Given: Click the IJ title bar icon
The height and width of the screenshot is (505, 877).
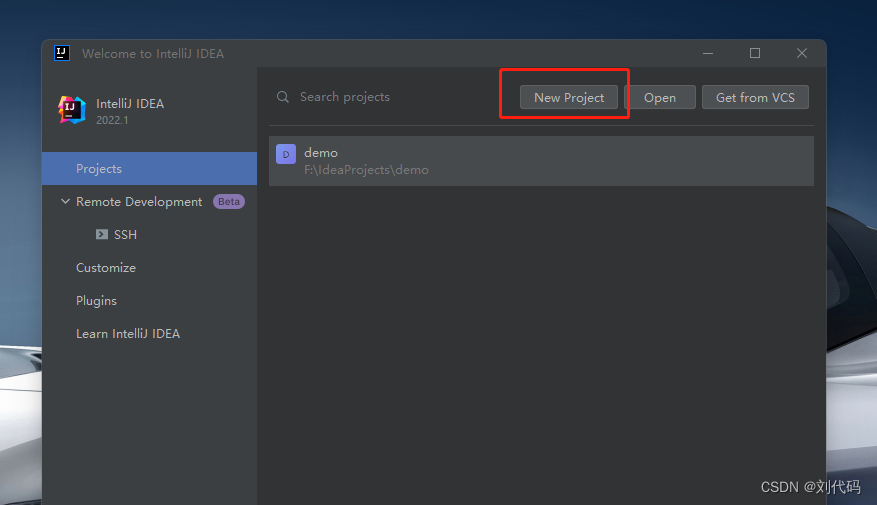Looking at the screenshot, I should click(x=62, y=53).
